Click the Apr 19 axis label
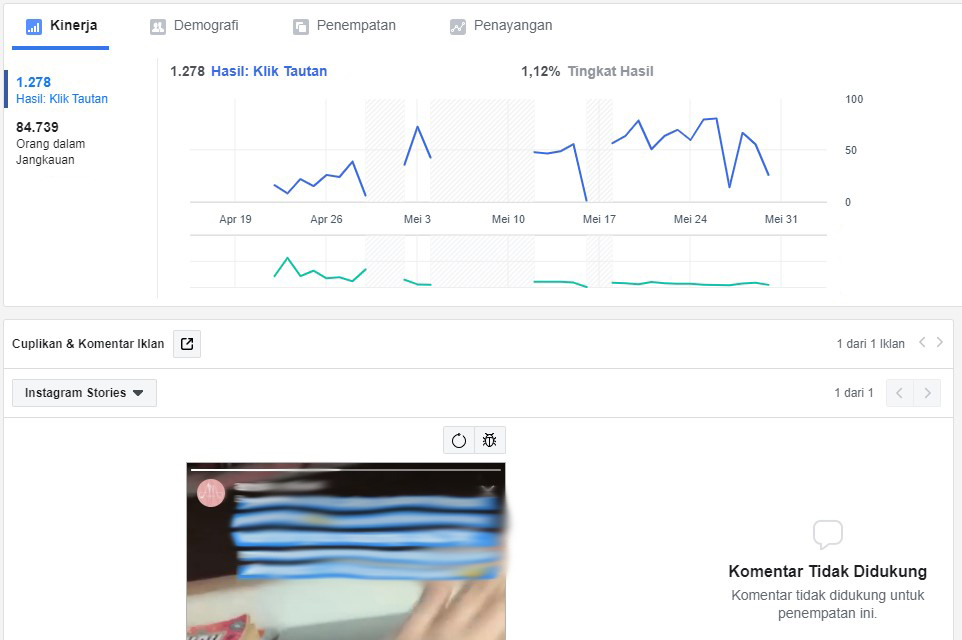962x640 pixels. (236, 219)
